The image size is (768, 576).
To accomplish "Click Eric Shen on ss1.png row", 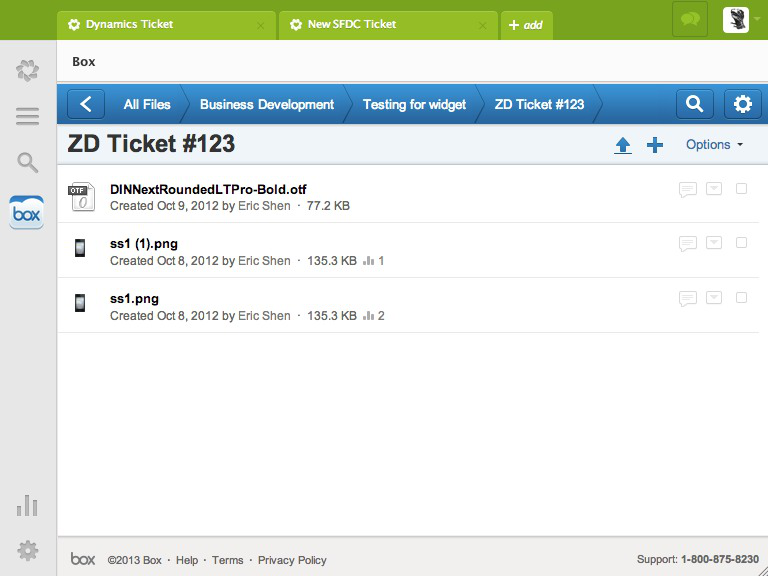I will tap(264, 315).
